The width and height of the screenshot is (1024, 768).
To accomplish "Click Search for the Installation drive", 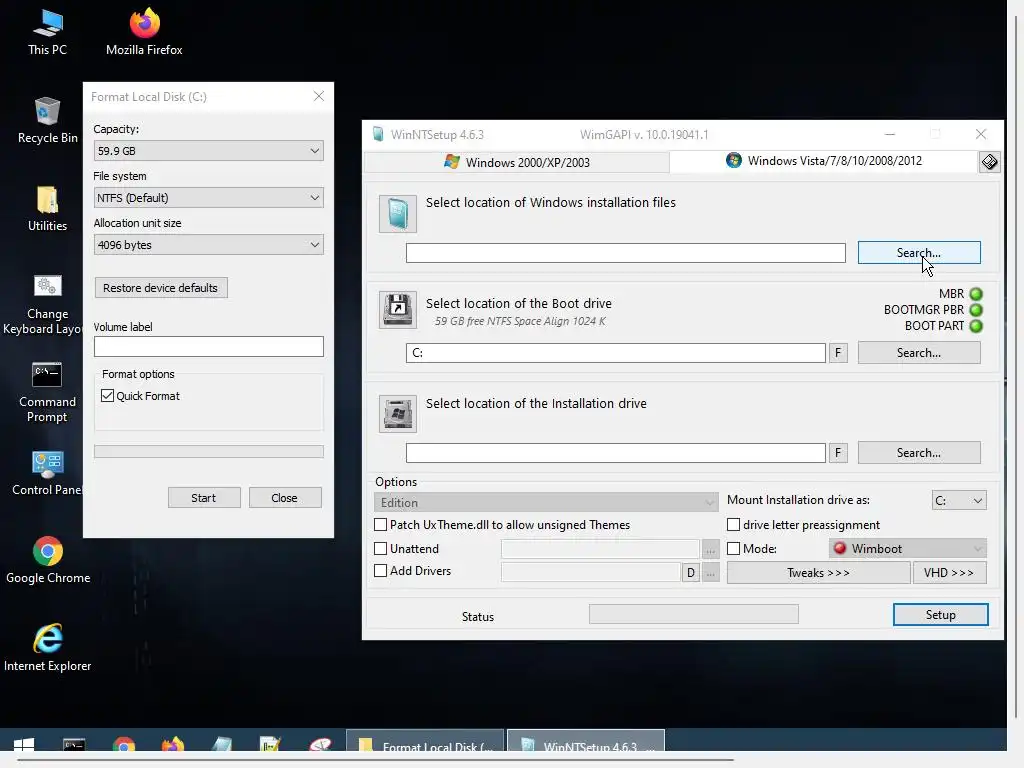I will (919, 453).
